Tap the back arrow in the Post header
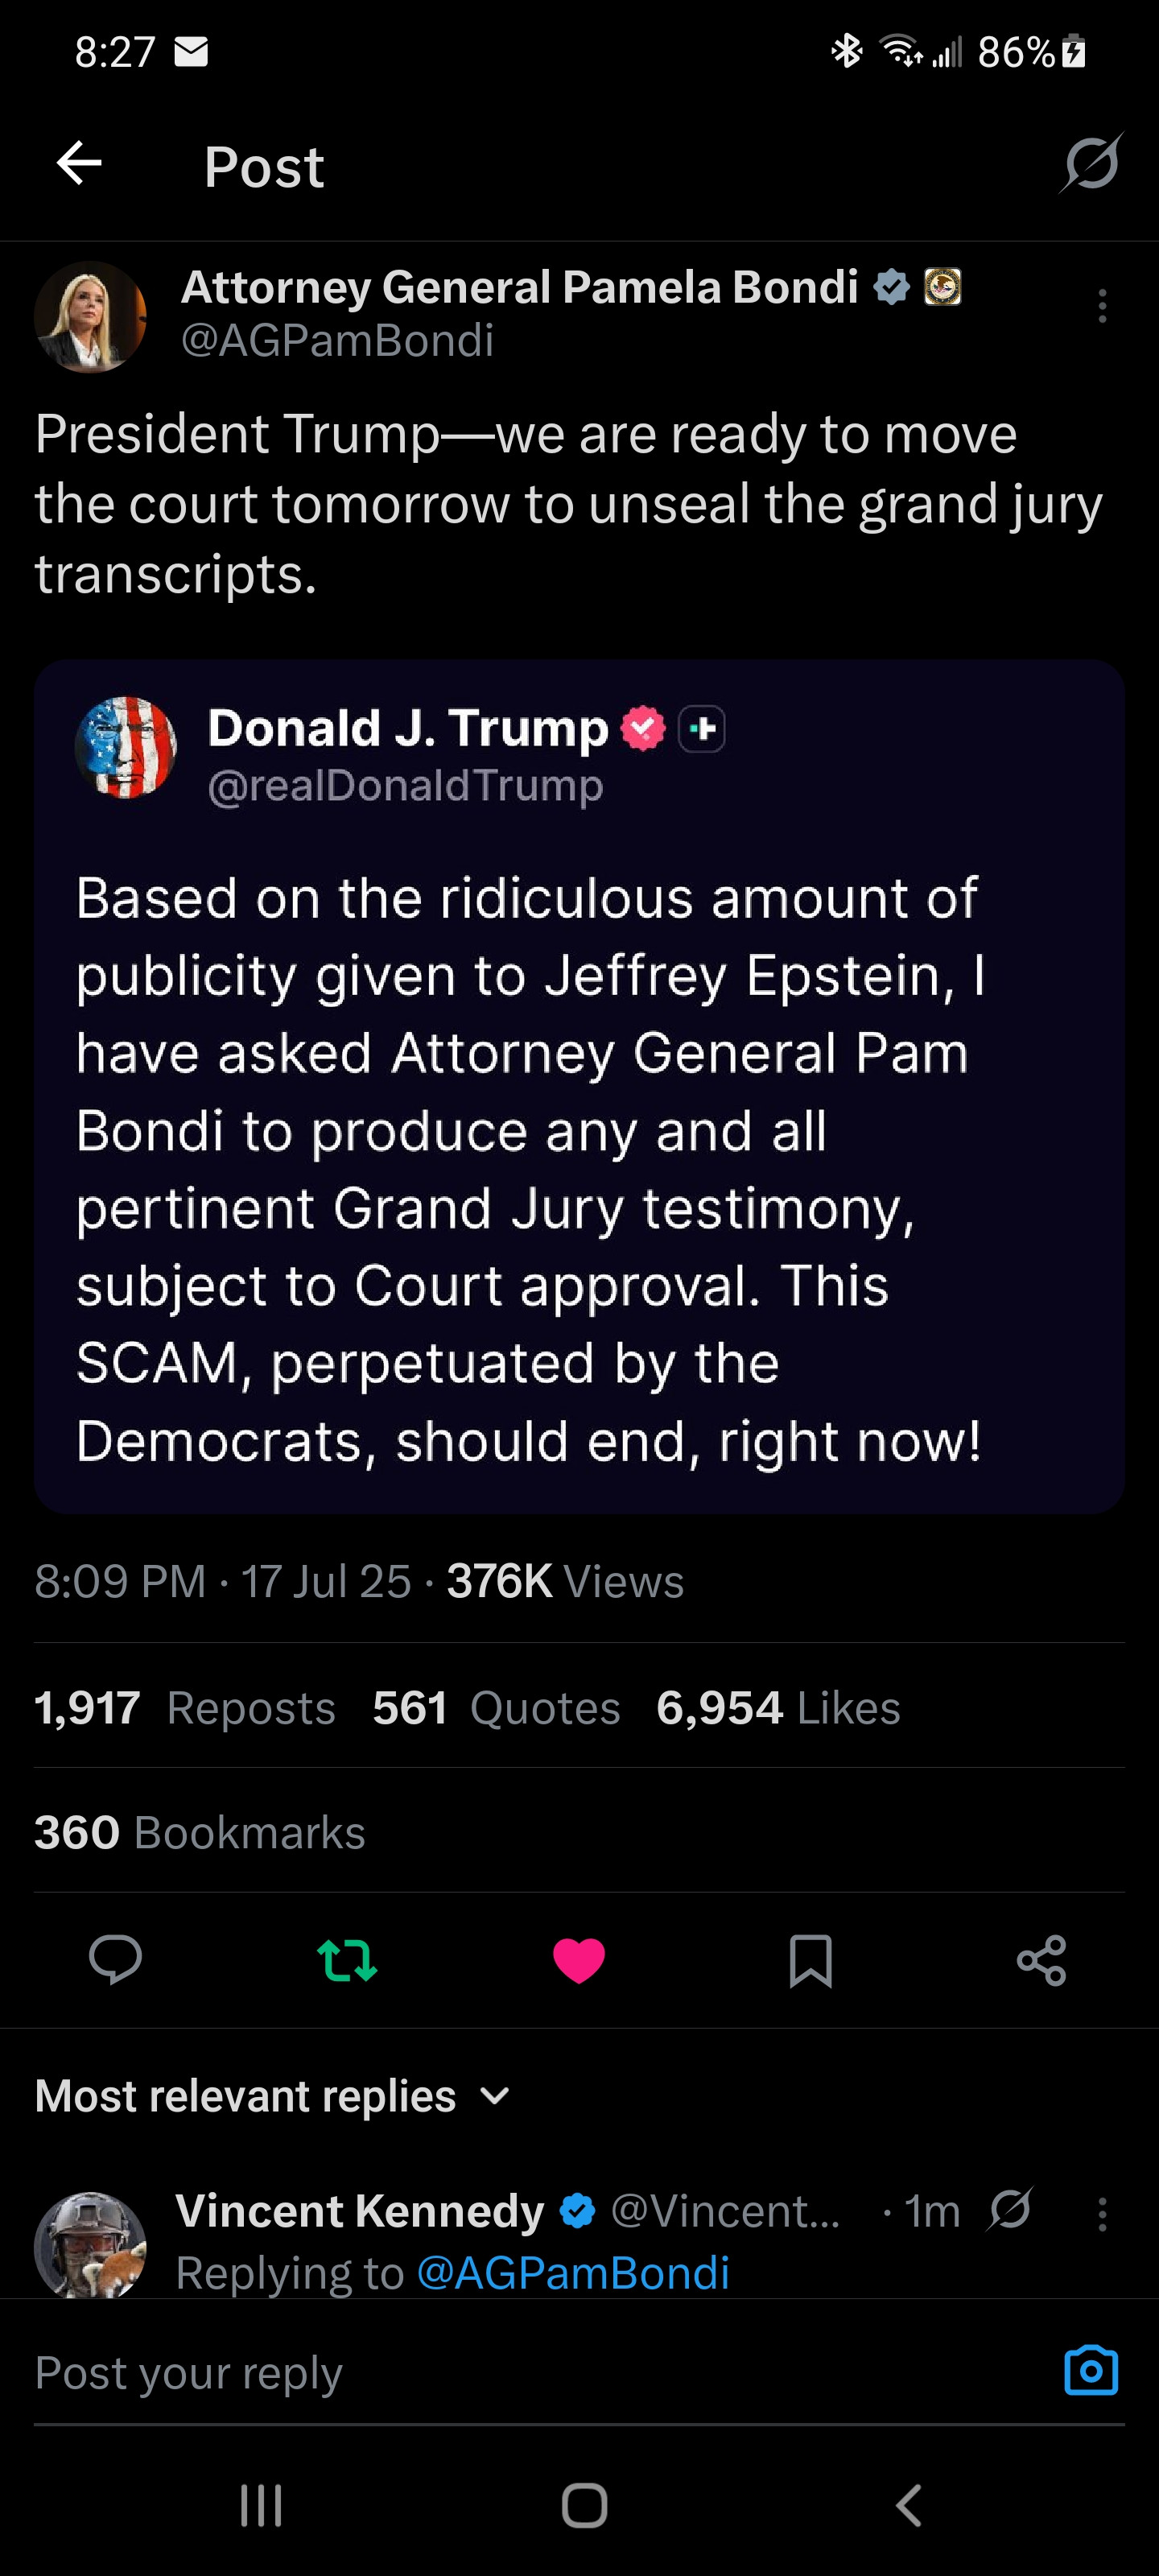1159x2576 pixels. 80,164
